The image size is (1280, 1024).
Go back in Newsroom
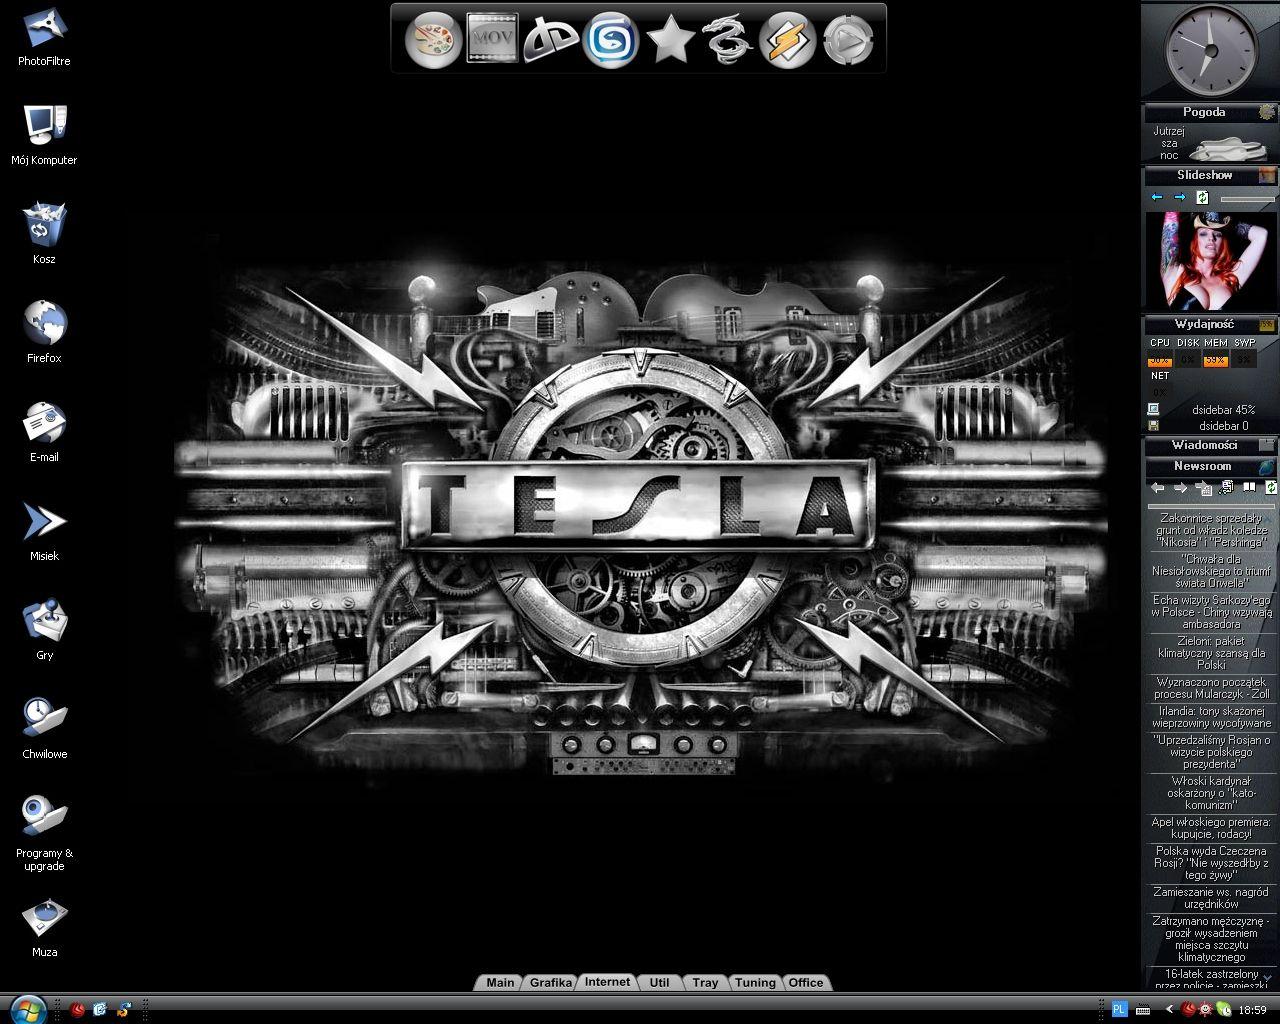[x=1157, y=488]
